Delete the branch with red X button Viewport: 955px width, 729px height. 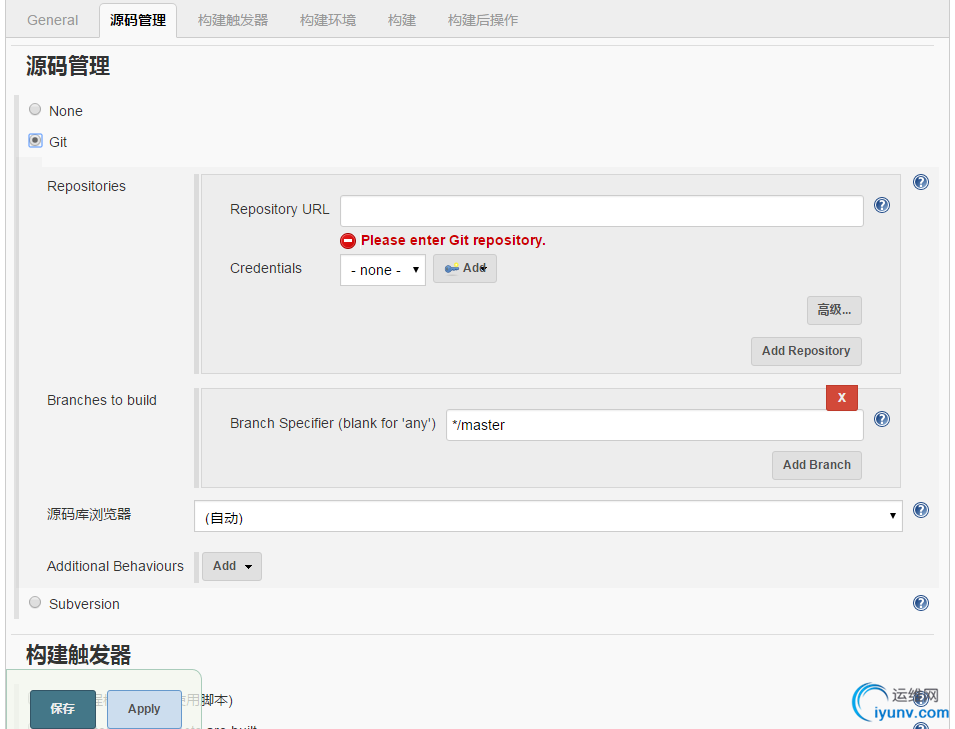[842, 398]
